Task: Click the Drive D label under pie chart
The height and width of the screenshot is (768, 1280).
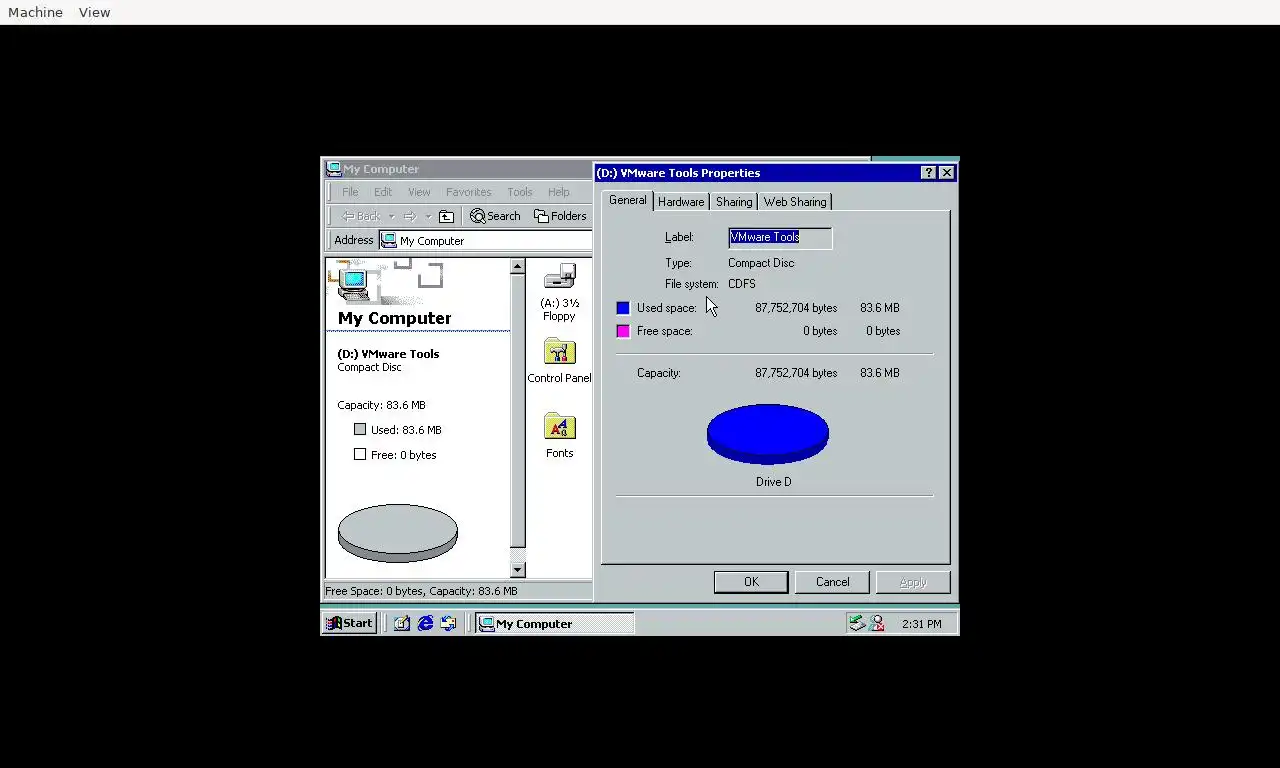Action: point(773,482)
